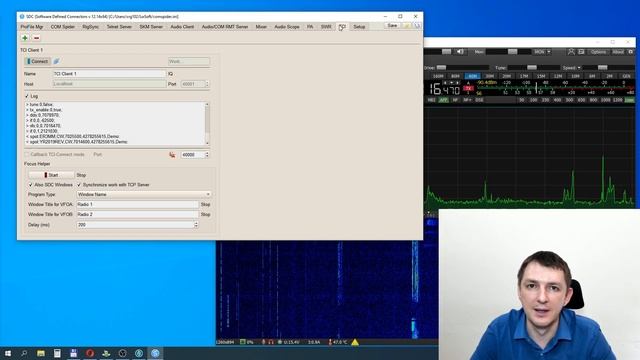Click the log panel vertical scrollbar

[207, 124]
